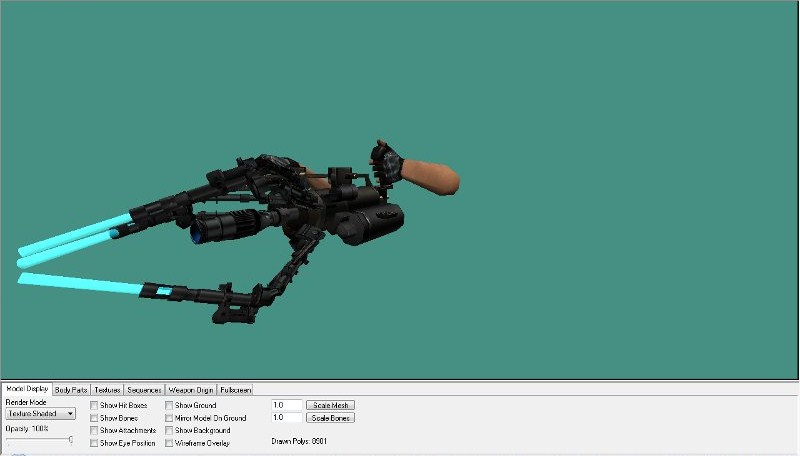Click the Opacity slider handle
The height and width of the screenshot is (456, 800).
point(70,439)
